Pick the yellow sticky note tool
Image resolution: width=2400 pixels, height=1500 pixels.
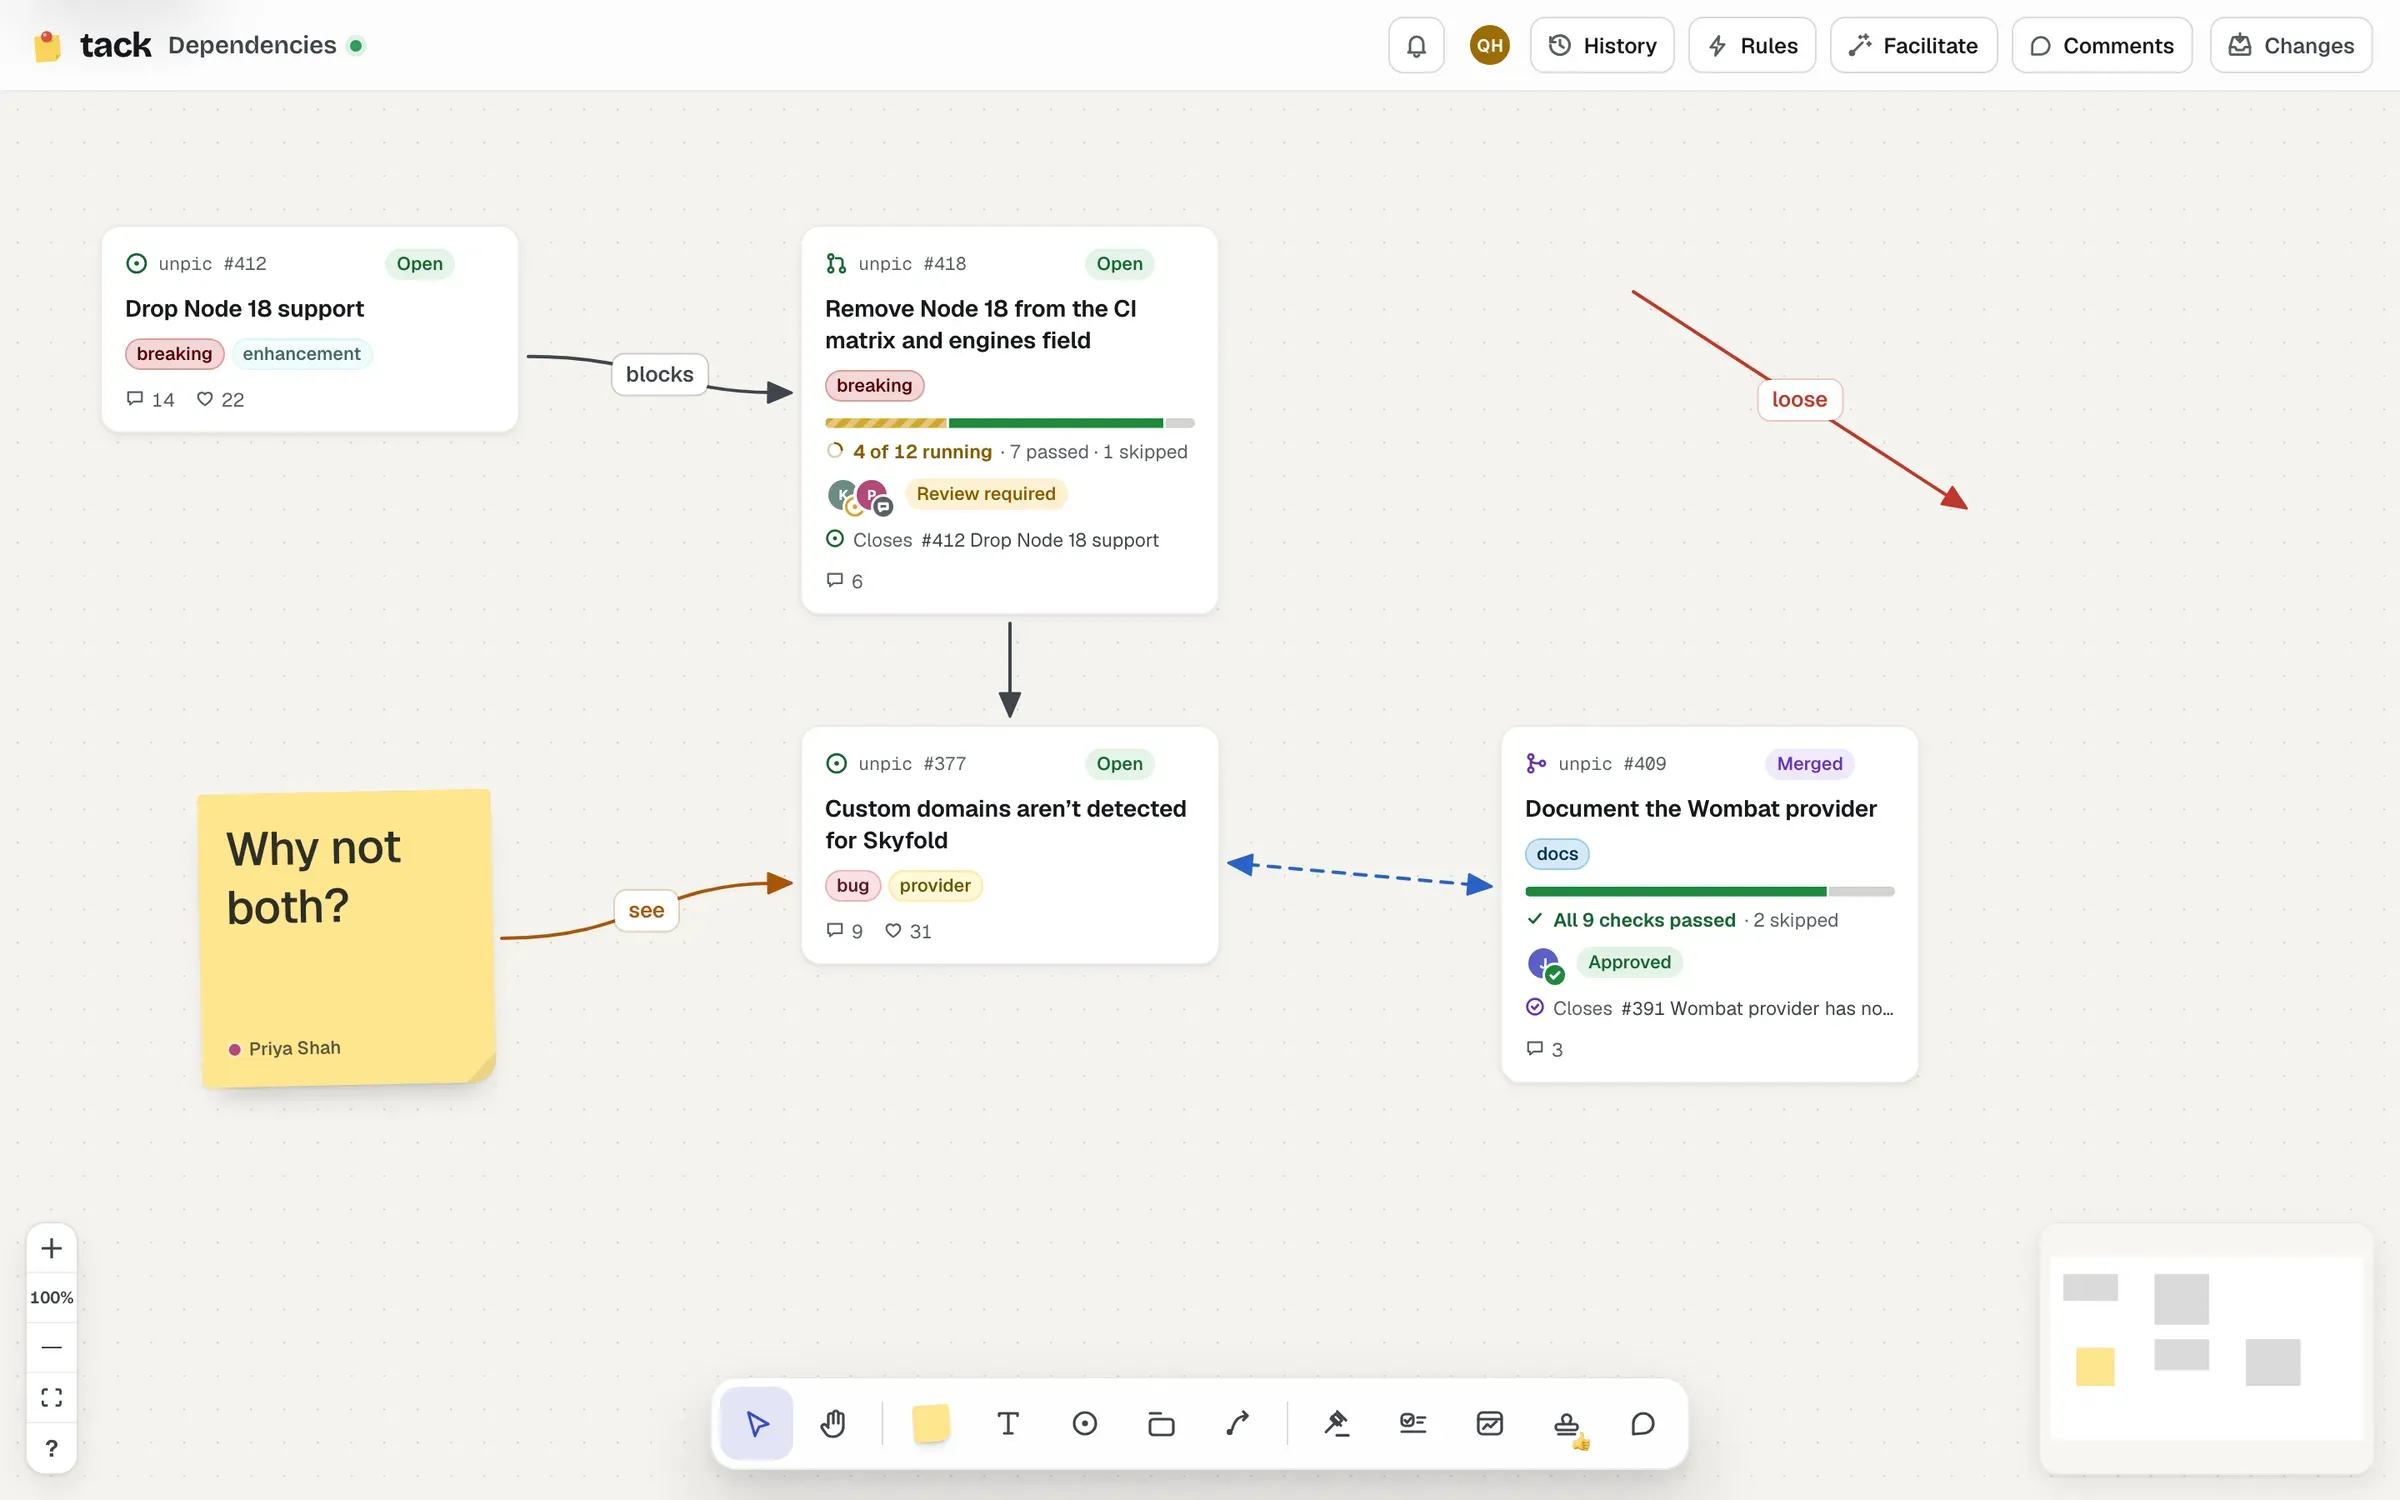click(x=931, y=1423)
